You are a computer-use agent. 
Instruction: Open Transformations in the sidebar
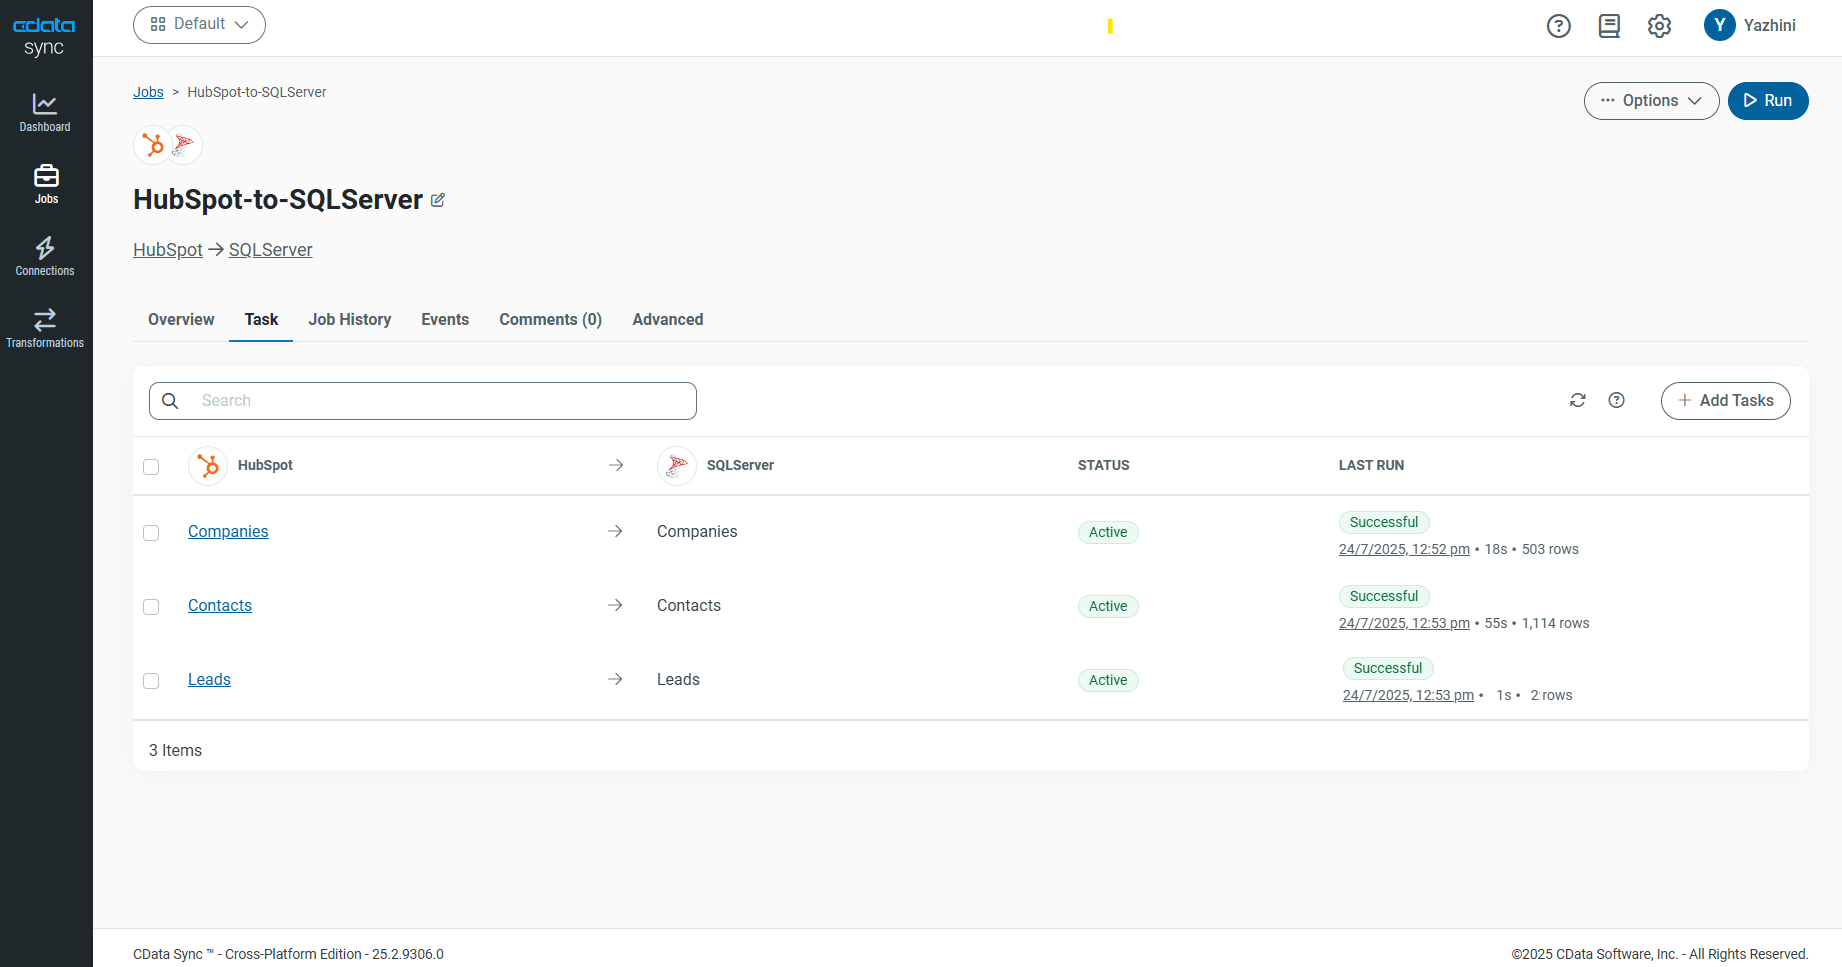click(x=45, y=328)
